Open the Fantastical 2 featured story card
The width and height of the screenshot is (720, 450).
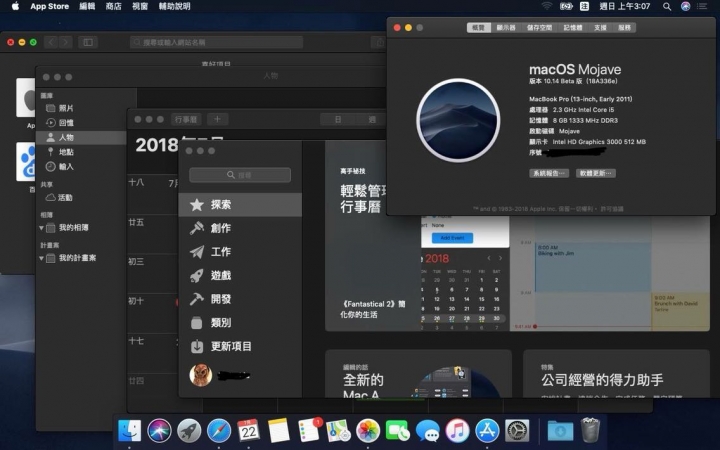[517, 236]
